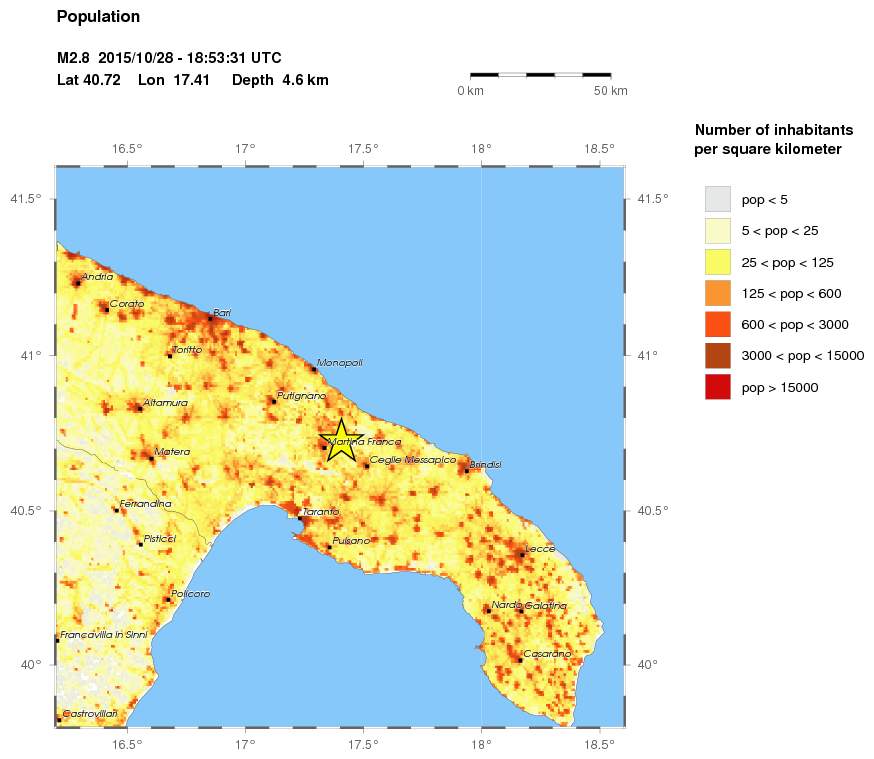
Task: Click the 'pop > 15000' legend label
Action: [x=780, y=388]
